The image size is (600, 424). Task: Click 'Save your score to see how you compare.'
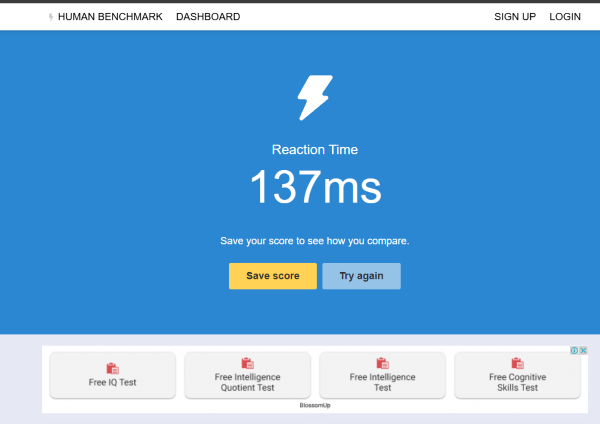coord(315,241)
